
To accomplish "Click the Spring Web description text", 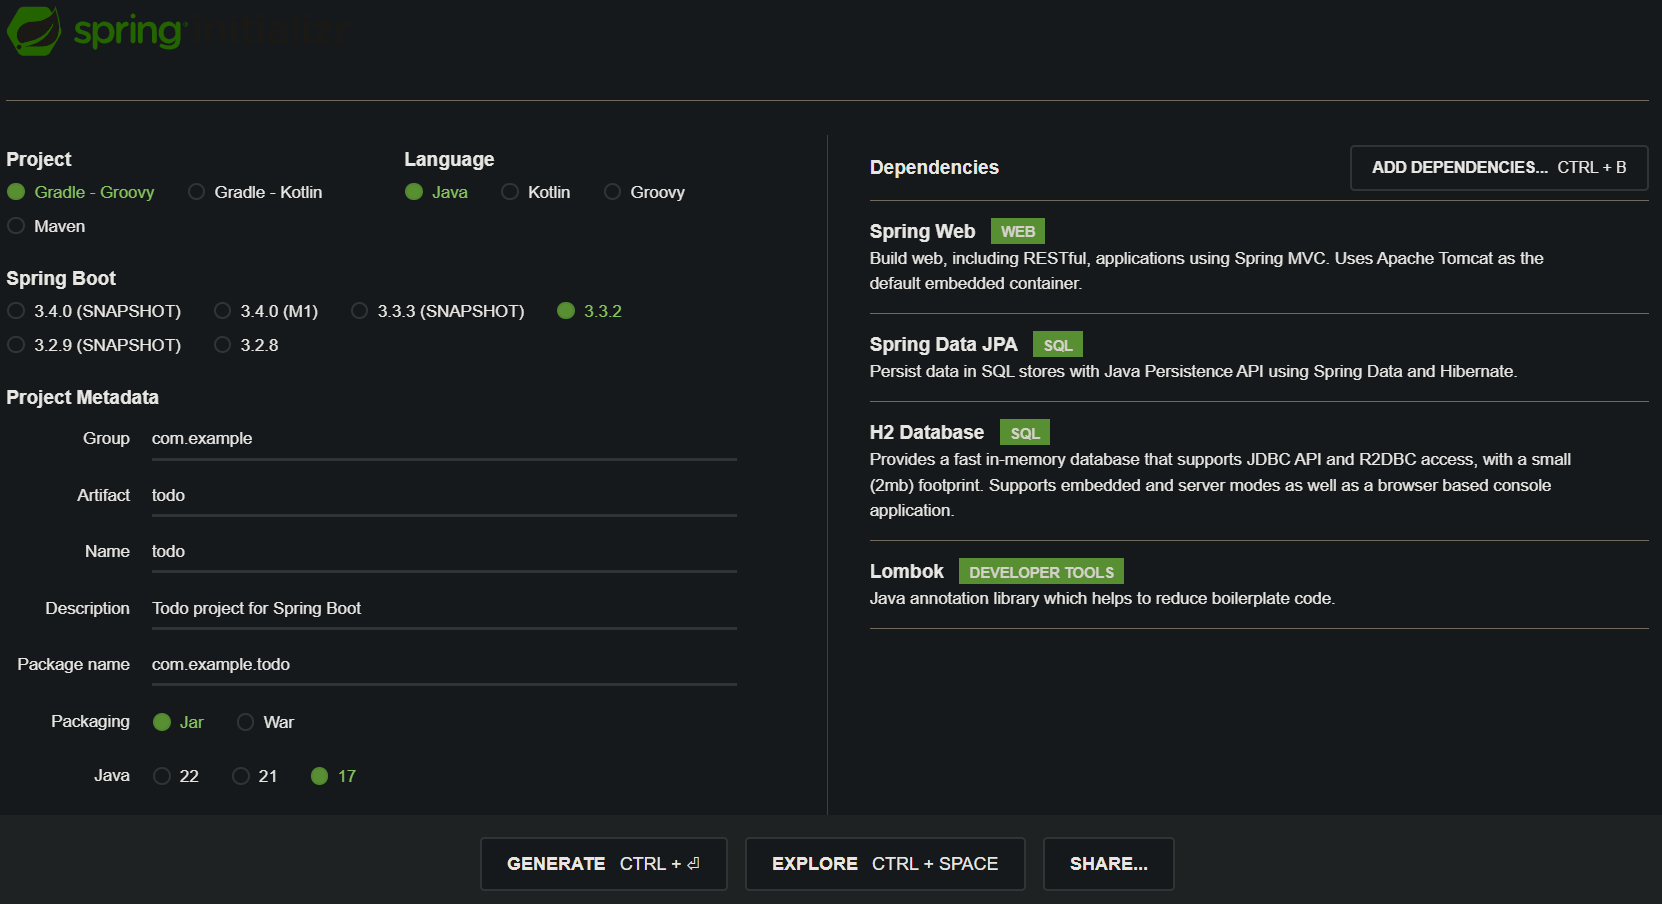I will pyautogui.click(x=1206, y=271).
